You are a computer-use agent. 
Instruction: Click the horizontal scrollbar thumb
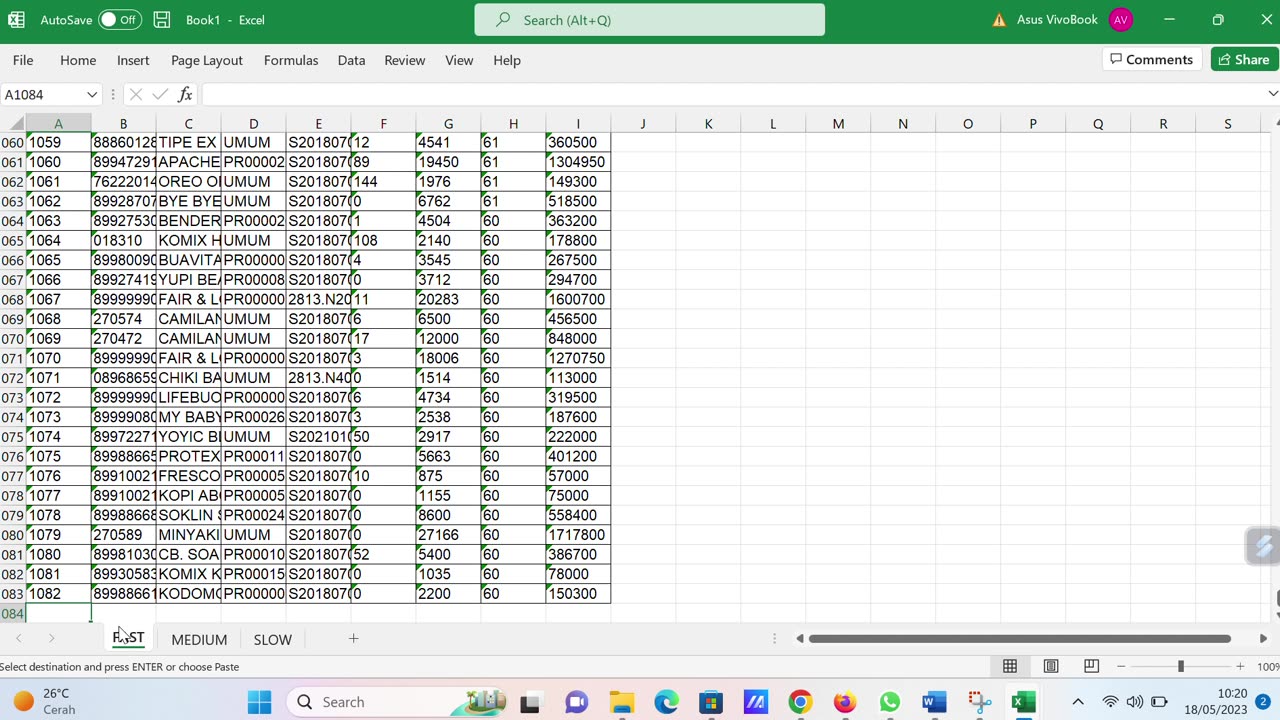1020,638
